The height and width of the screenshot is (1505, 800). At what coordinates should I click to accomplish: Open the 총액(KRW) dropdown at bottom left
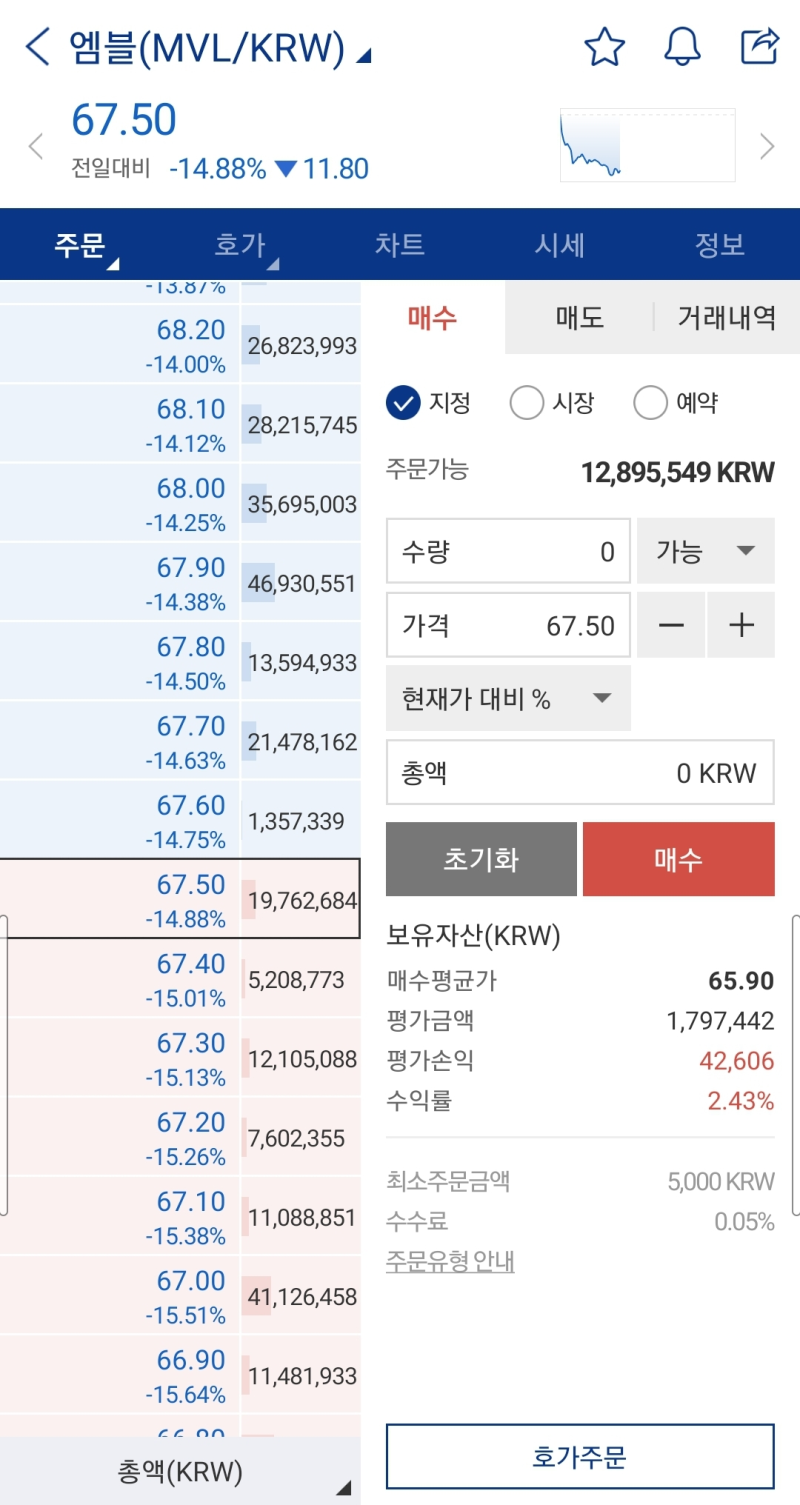180,1471
